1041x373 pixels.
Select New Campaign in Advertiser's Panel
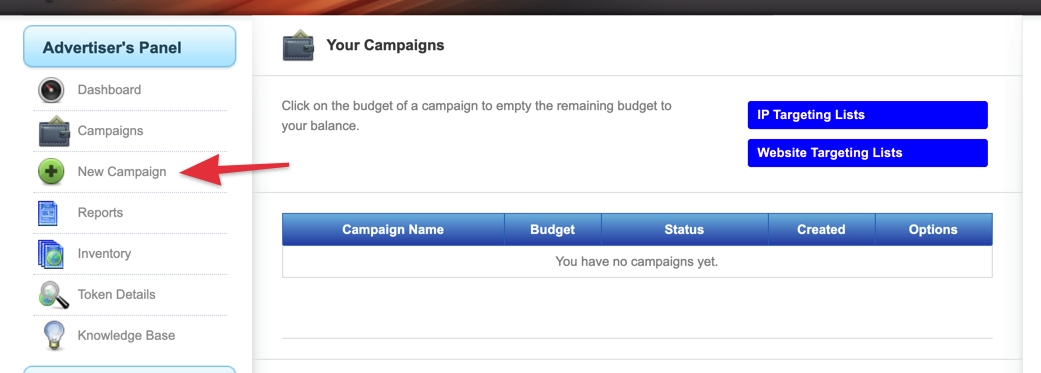pyautogui.click(x=121, y=171)
